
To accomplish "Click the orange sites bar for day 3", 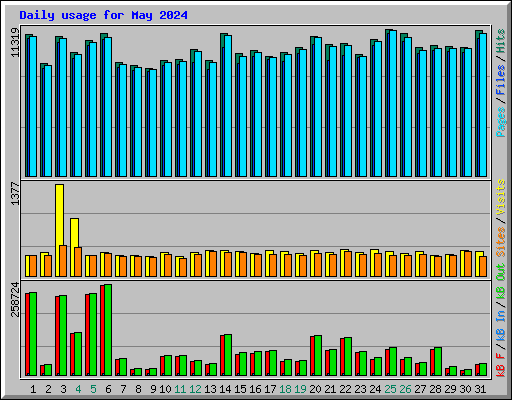I will (x=63, y=261).
